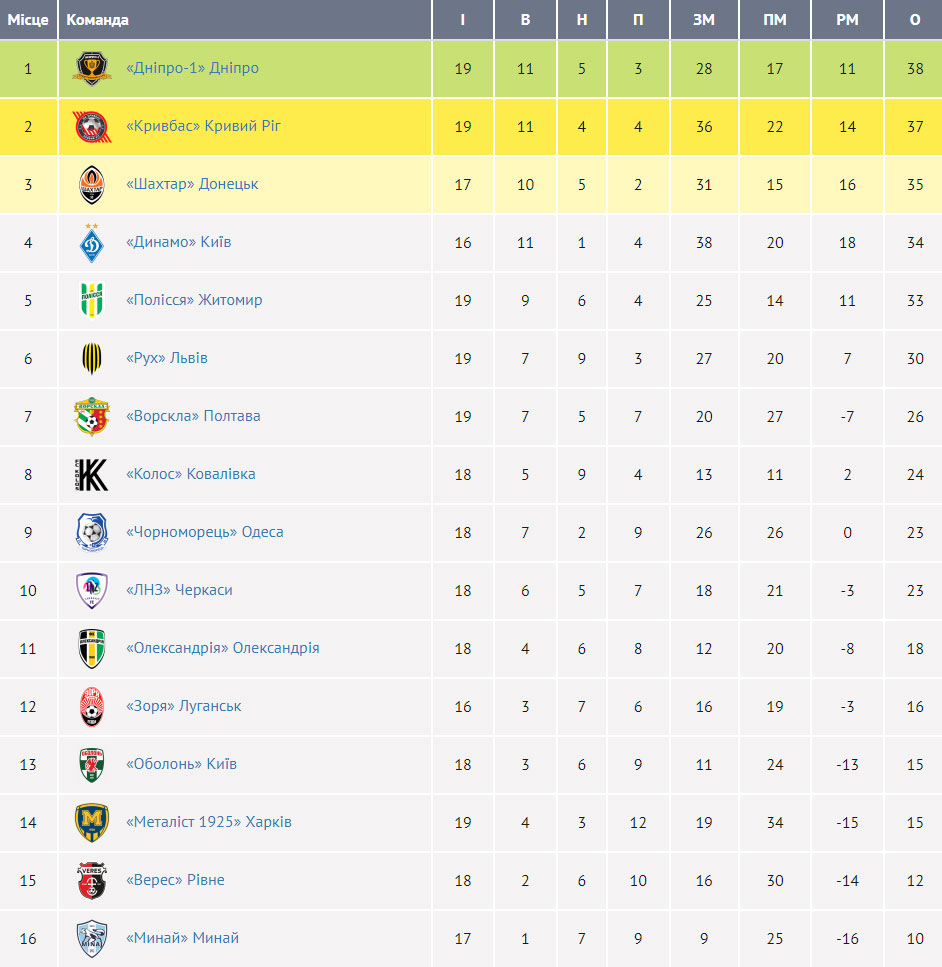Click the Rukh Lviv black-yellow striped logo
This screenshot has height=967, width=942.
(x=91, y=358)
